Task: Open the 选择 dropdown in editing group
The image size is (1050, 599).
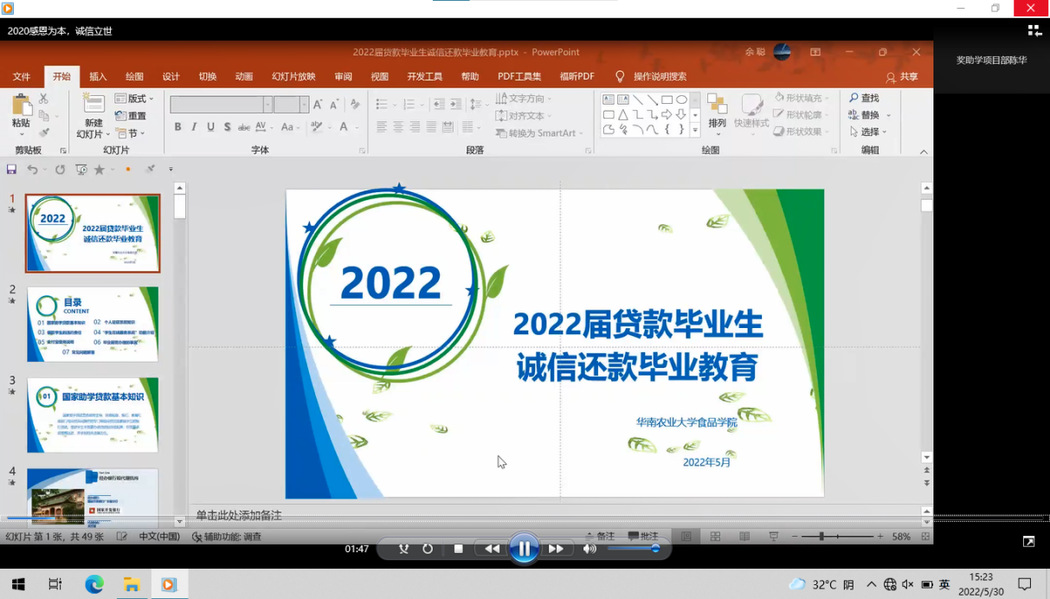Action: [x=870, y=132]
